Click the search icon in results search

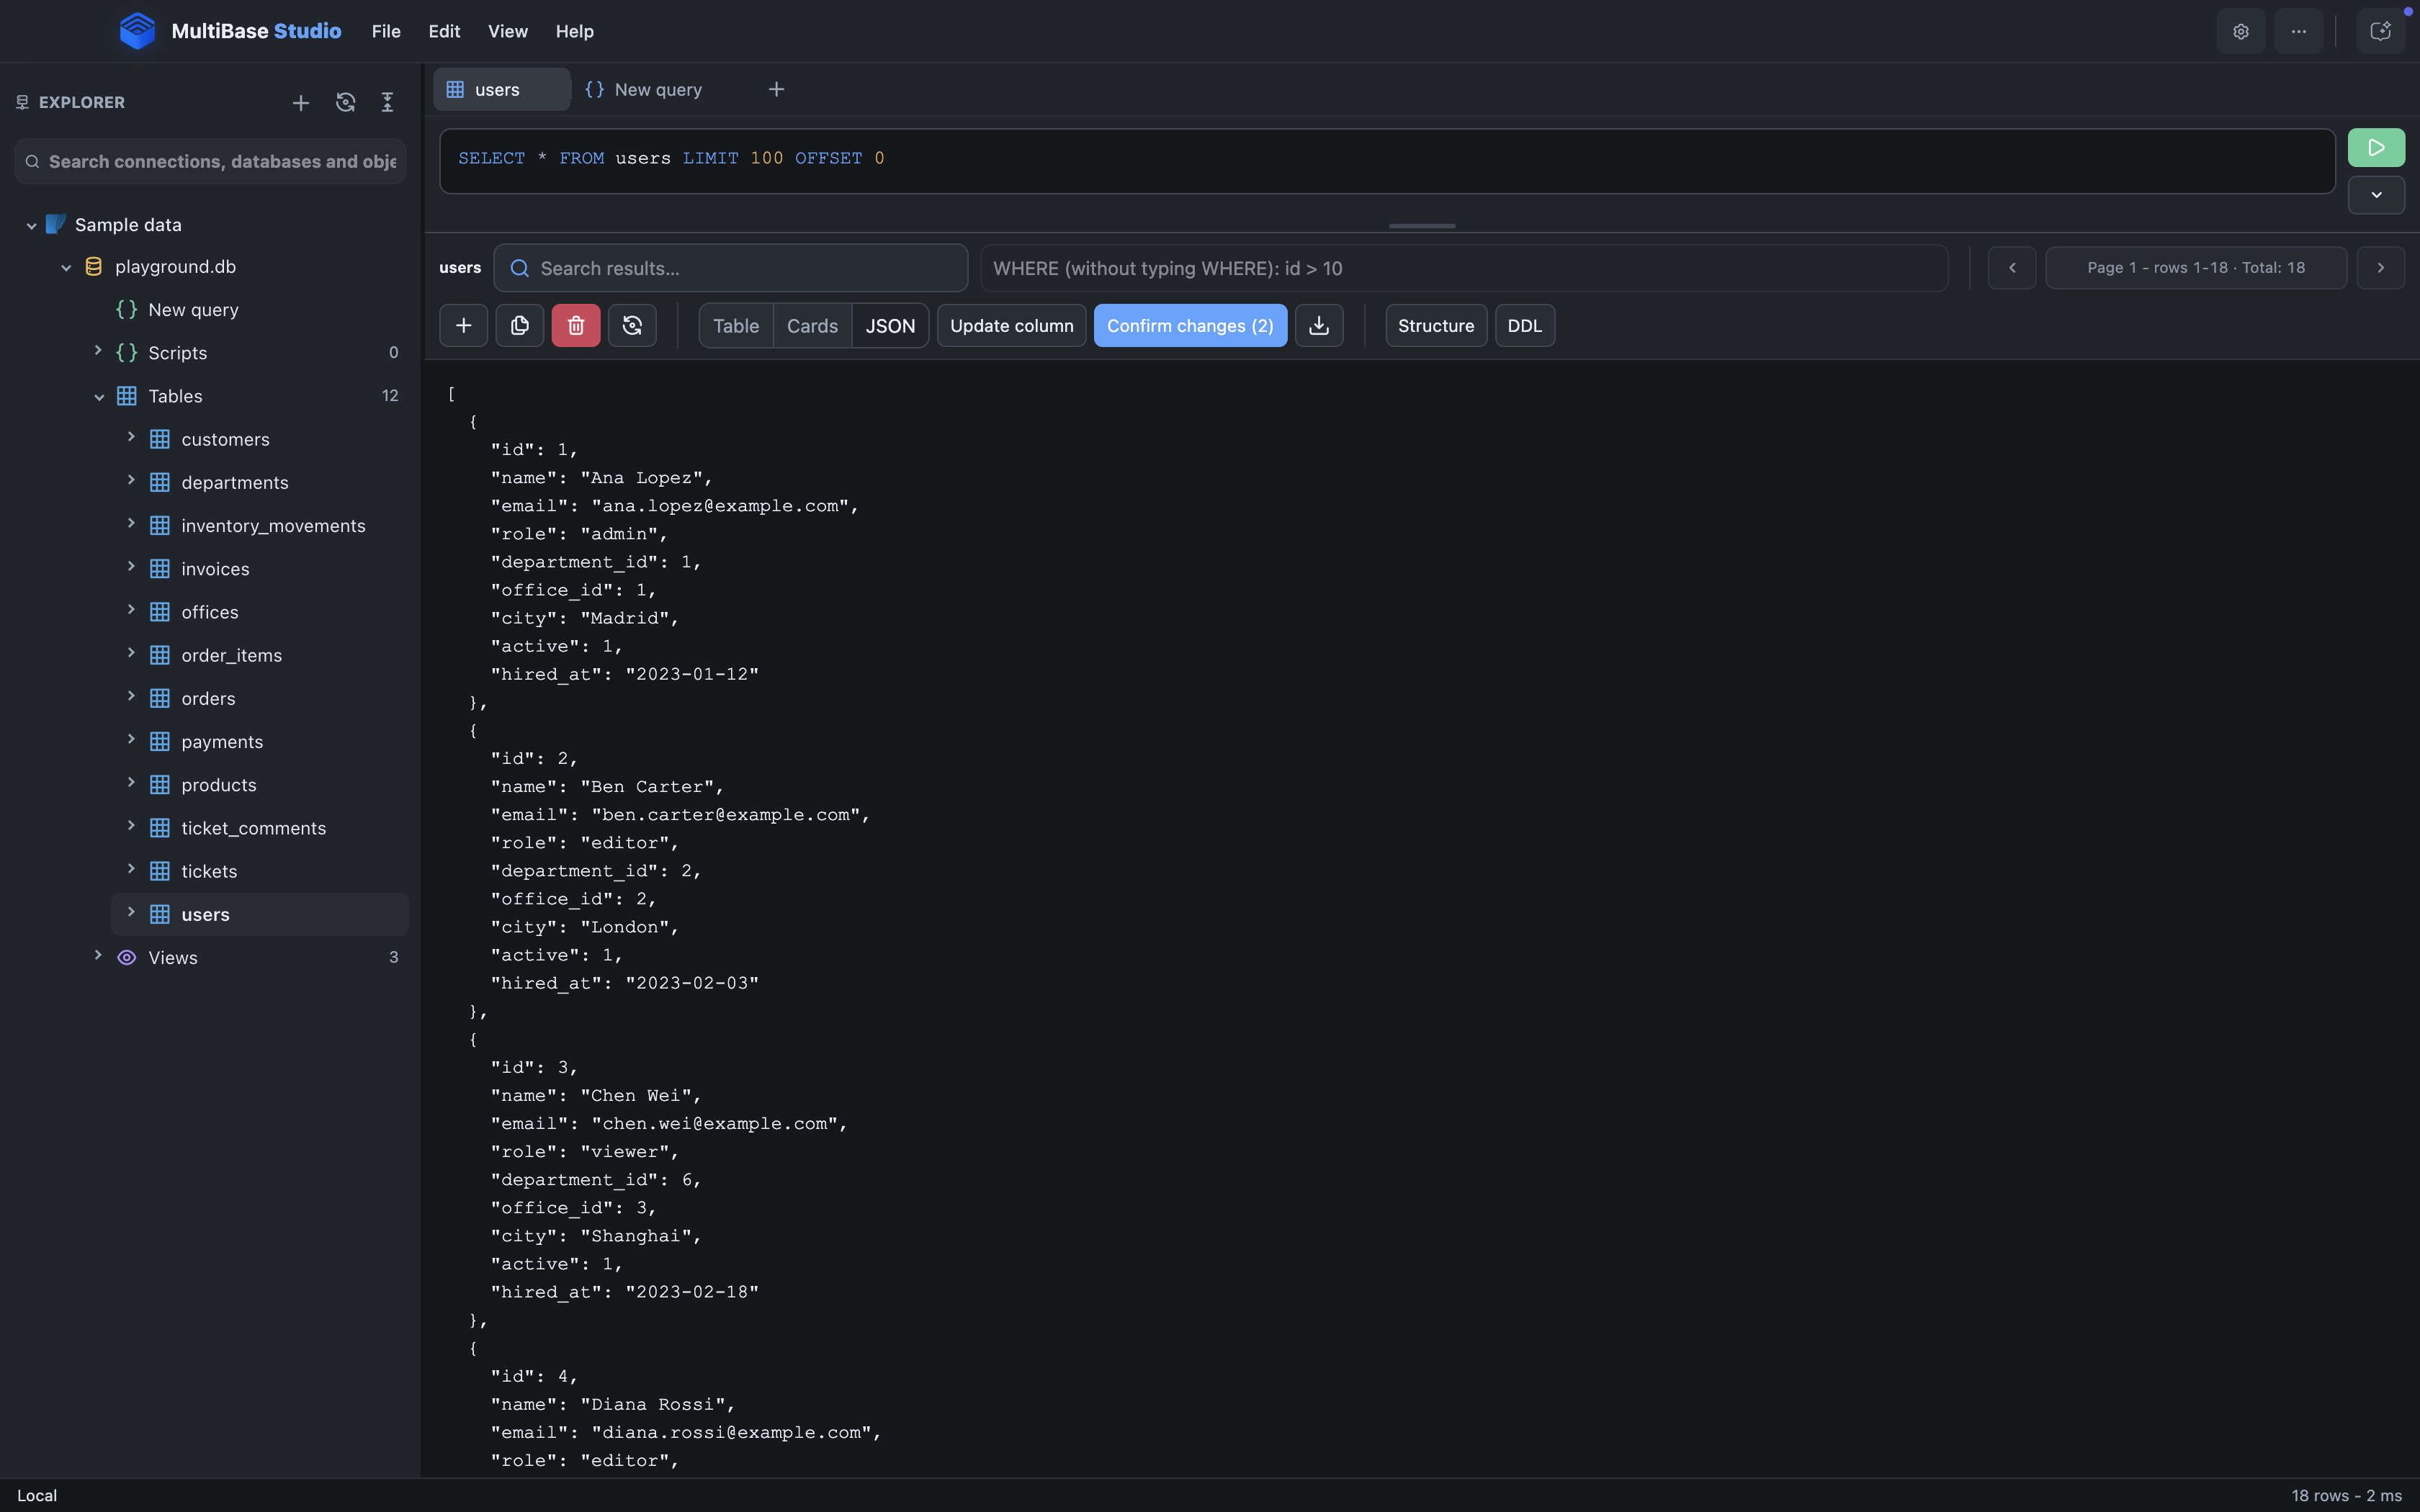click(x=520, y=268)
